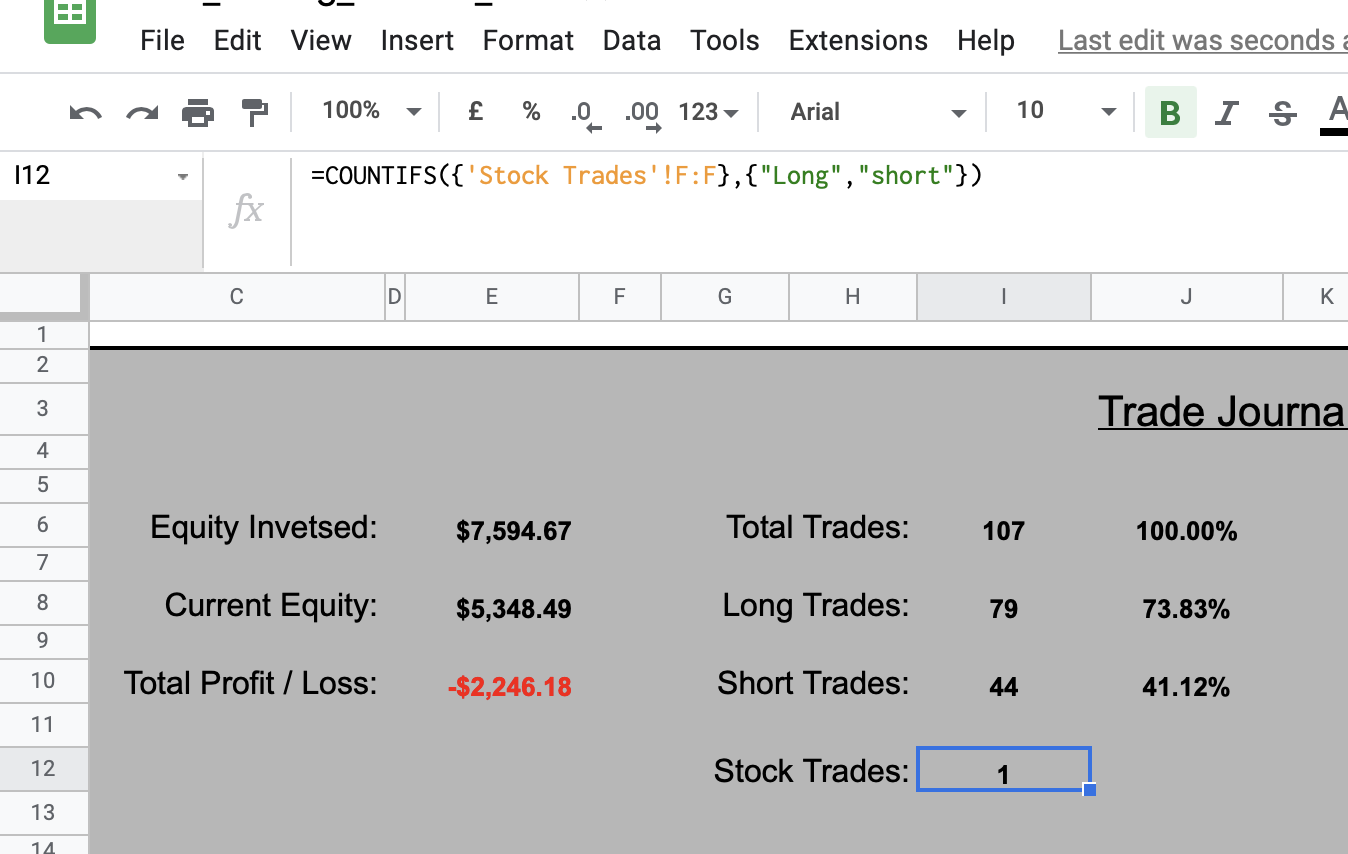Toggle italic formatting button
1348x854 pixels.
pos(1226,112)
